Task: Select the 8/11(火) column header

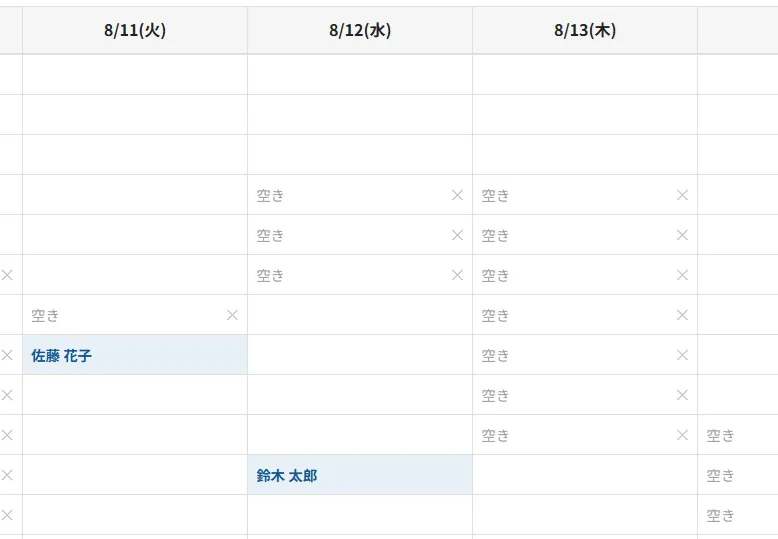Action: click(x=135, y=30)
